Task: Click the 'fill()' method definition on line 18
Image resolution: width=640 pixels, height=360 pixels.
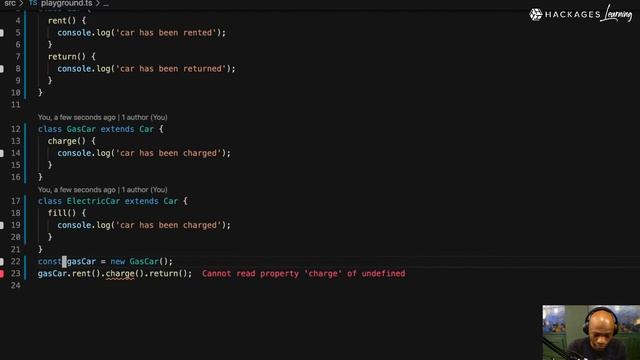Action: coord(62,213)
